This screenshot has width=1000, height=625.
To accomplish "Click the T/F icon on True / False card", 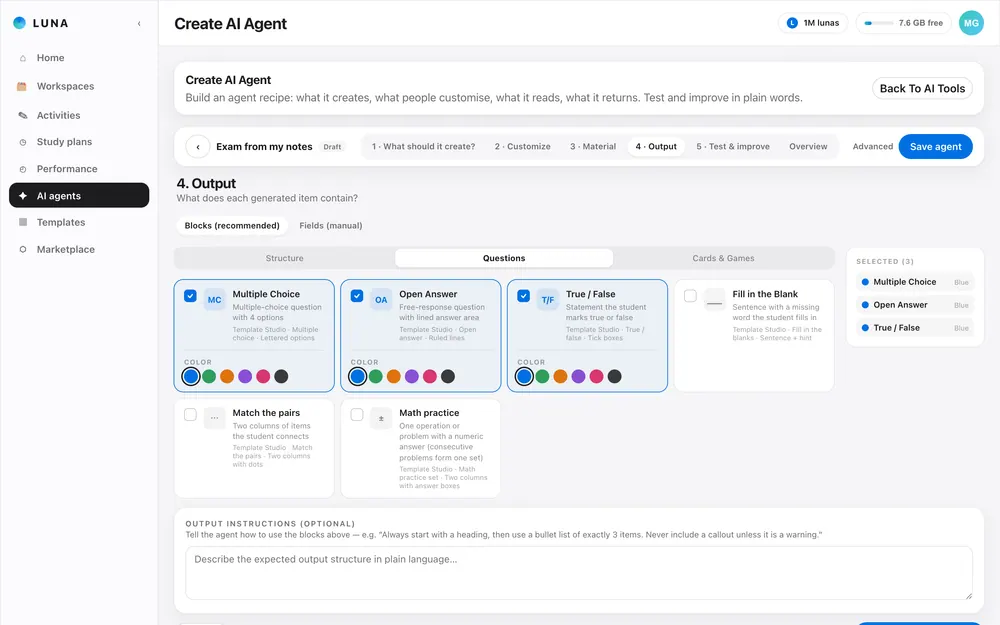I will (x=548, y=300).
